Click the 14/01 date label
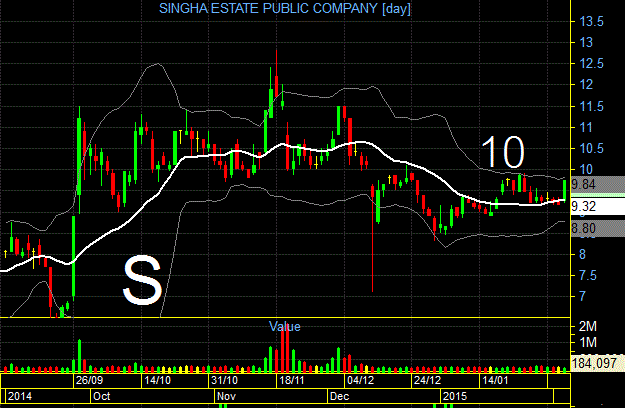625x408 pixels. click(x=495, y=380)
